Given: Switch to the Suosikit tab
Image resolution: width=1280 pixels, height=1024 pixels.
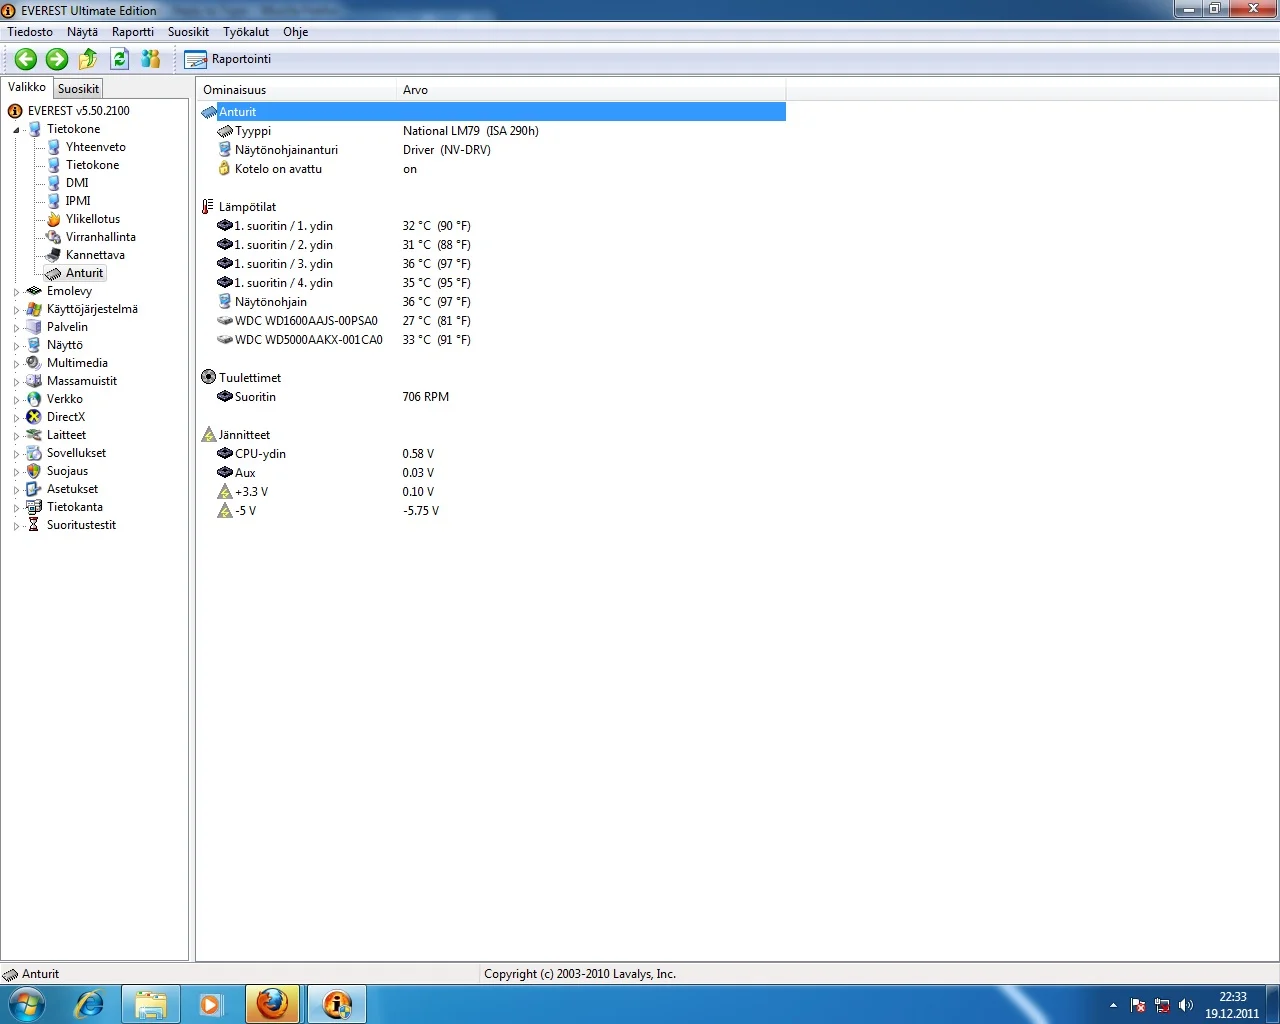Looking at the screenshot, I should (x=78, y=89).
